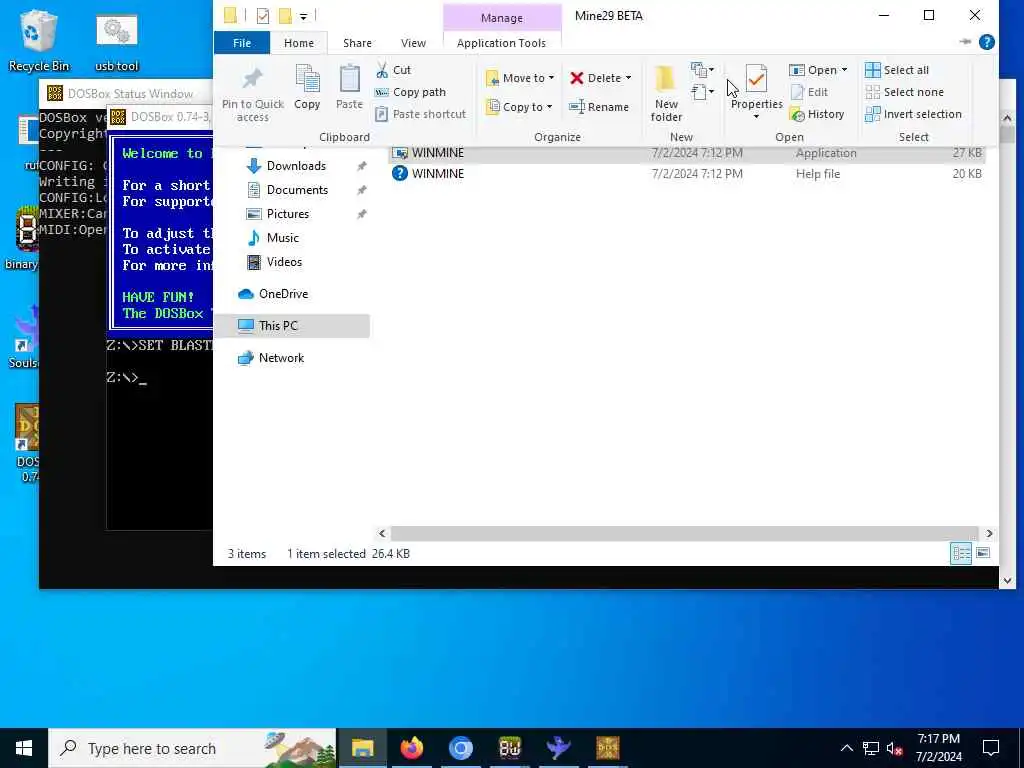This screenshot has height=768, width=1024.
Task: Click scroll down arrow of DOSBox Status Window
Action: tap(1007, 580)
